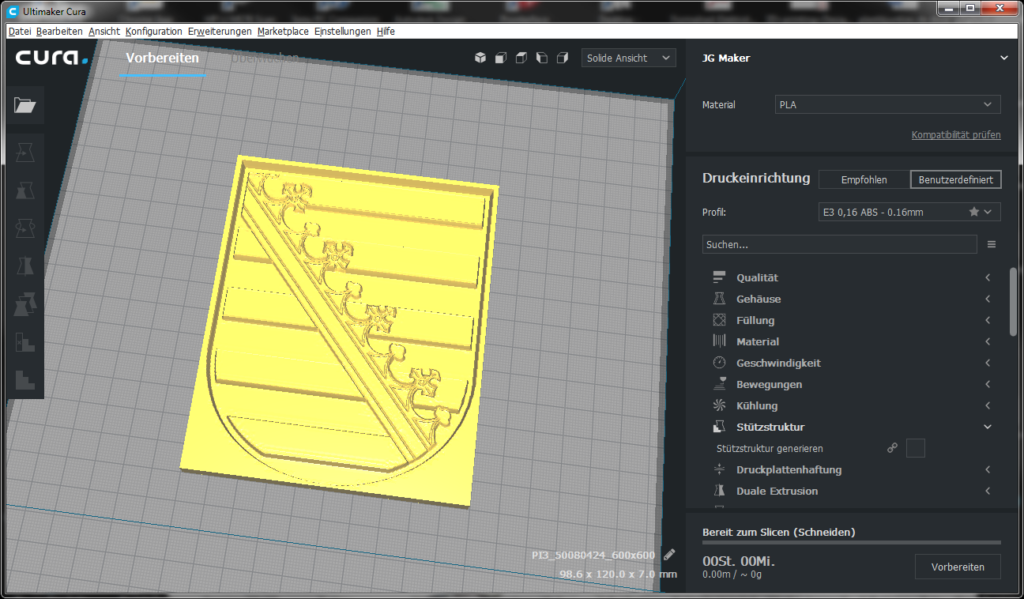The height and width of the screenshot is (599, 1024).
Task: Click the Füllung category icon
Action: pyautogui.click(x=719, y=320)
